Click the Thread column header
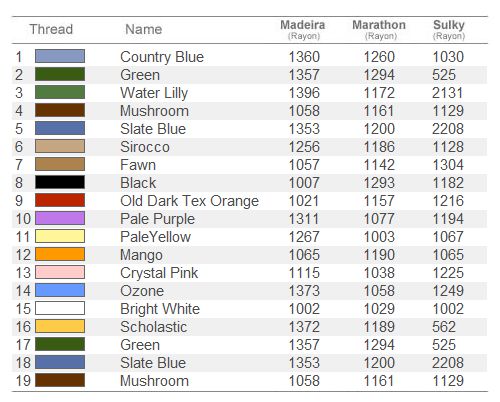This screenshot has height=402, width=500. click(51, 29)
